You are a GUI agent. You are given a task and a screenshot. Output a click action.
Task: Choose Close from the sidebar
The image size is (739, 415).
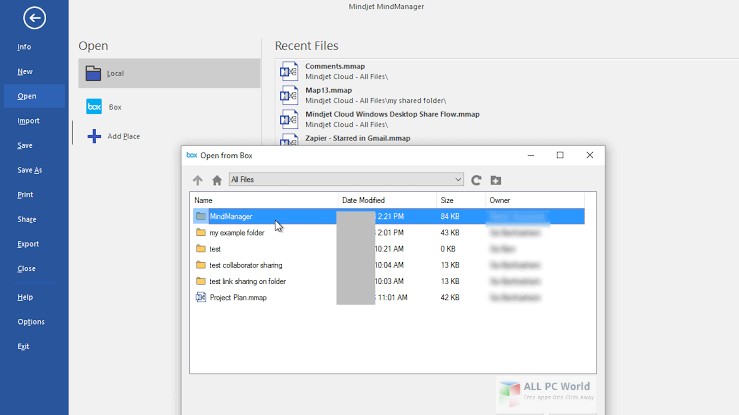pyautogui.click(x=26, y=269)
